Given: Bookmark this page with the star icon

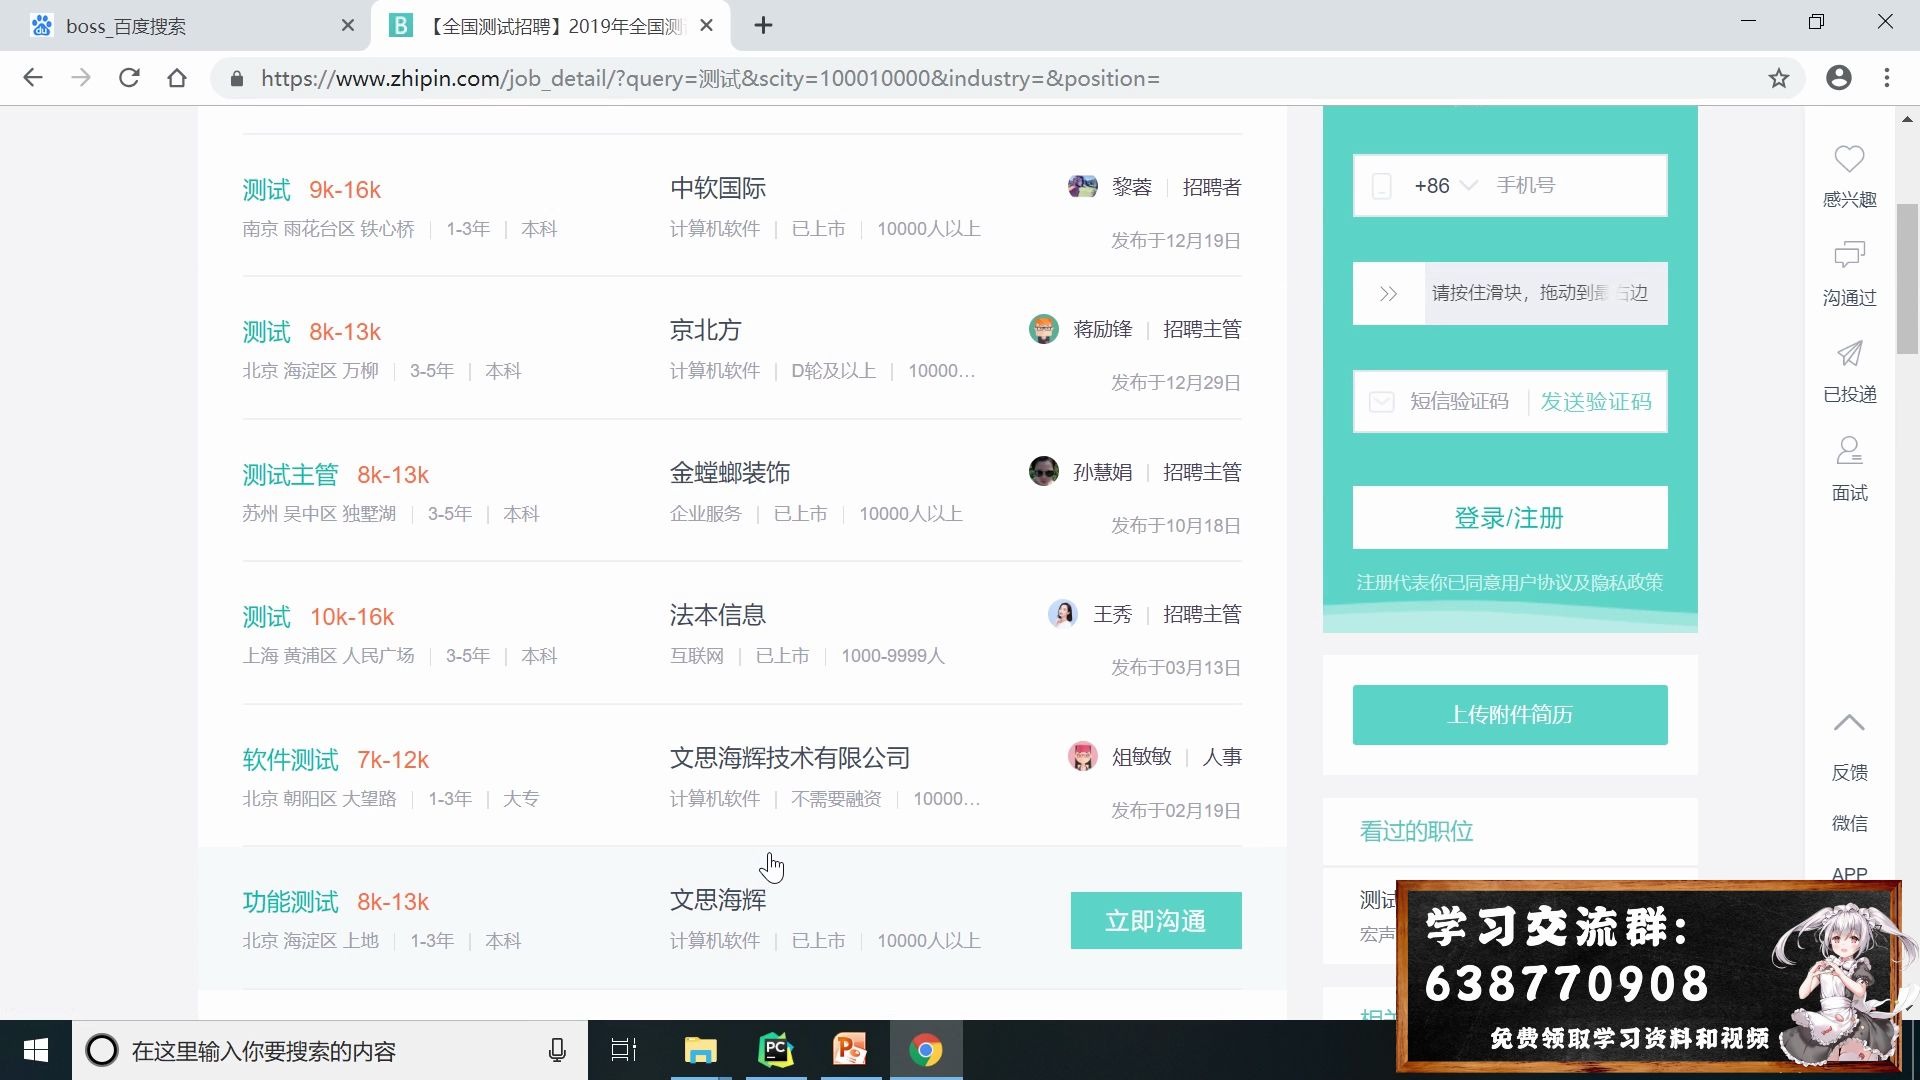Looking at the screenshot, I should (x=1779, y=78).
